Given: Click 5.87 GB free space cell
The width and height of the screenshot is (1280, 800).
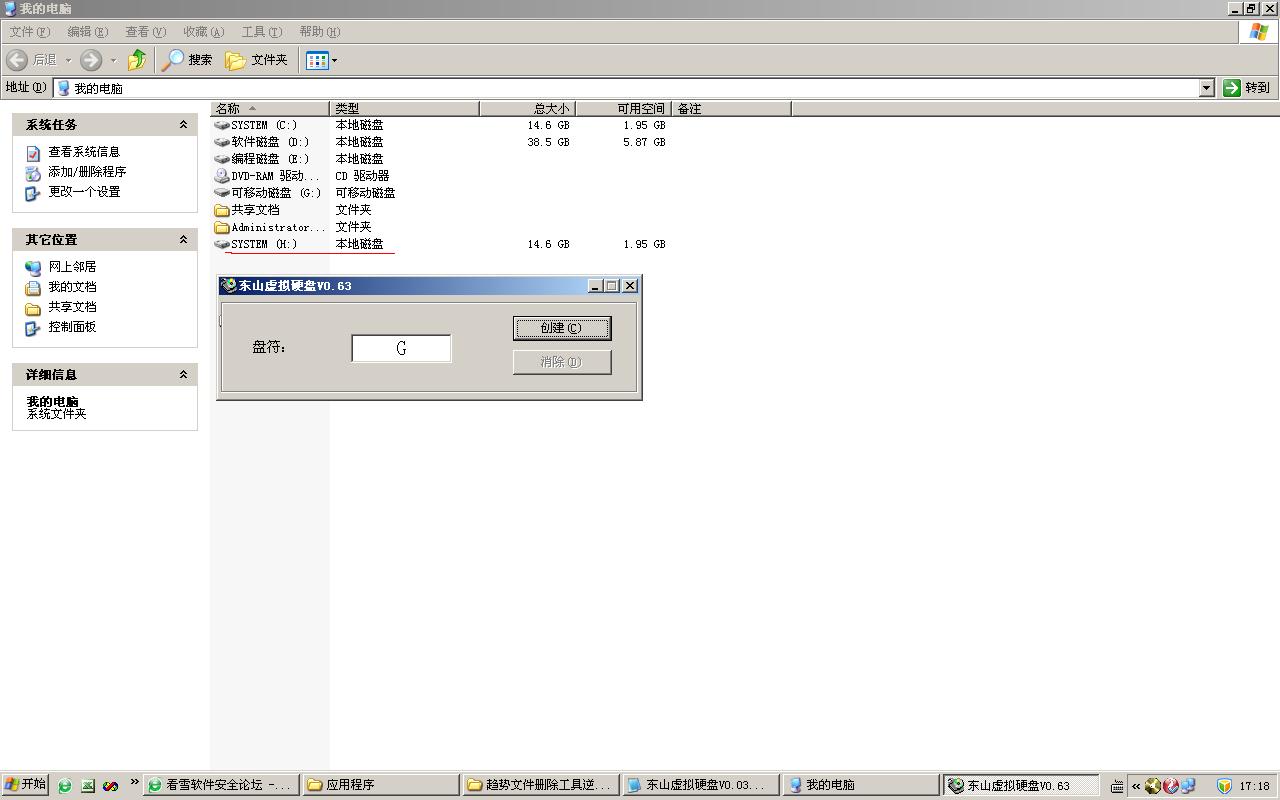Looking at the screenshot, I should coord(644,142).
